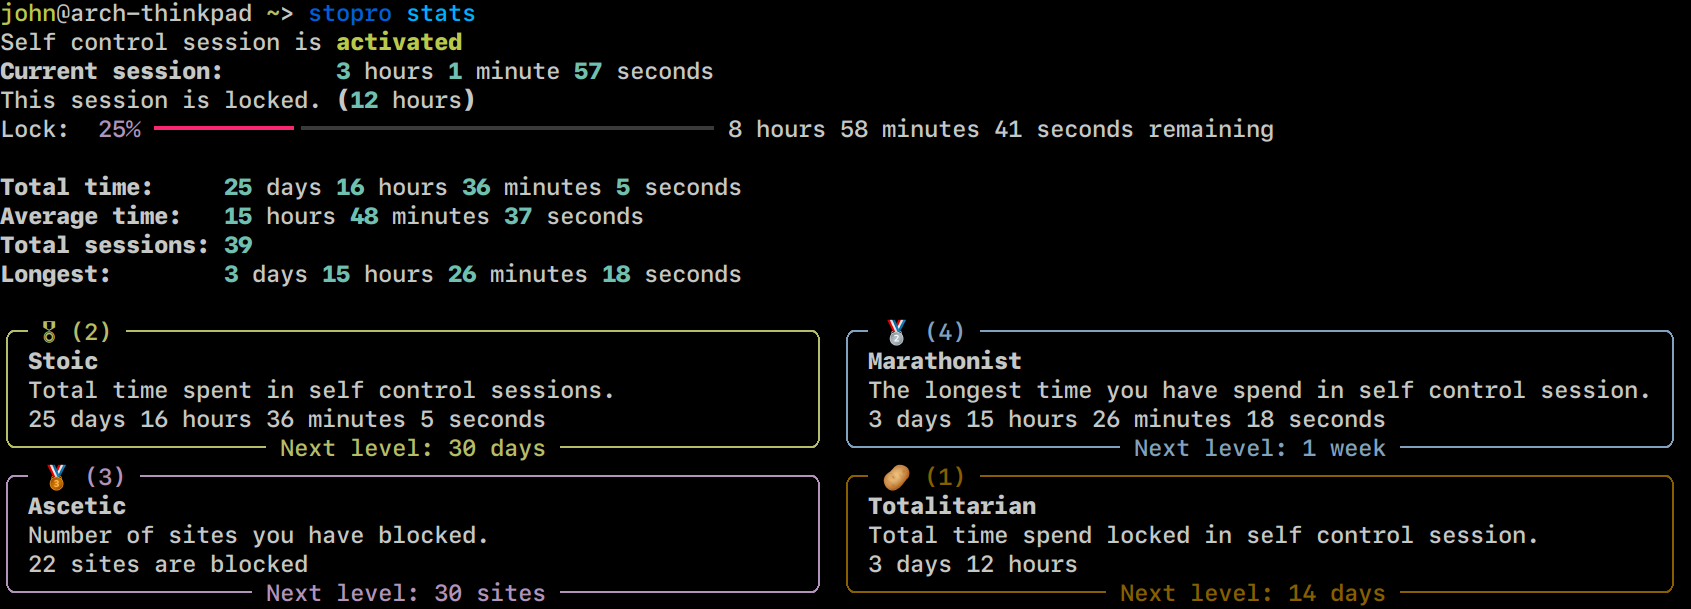This screenshot has width=1691, height=609.
Task: Click 'Next level: 30 sites' label
Action: point(405,593)
